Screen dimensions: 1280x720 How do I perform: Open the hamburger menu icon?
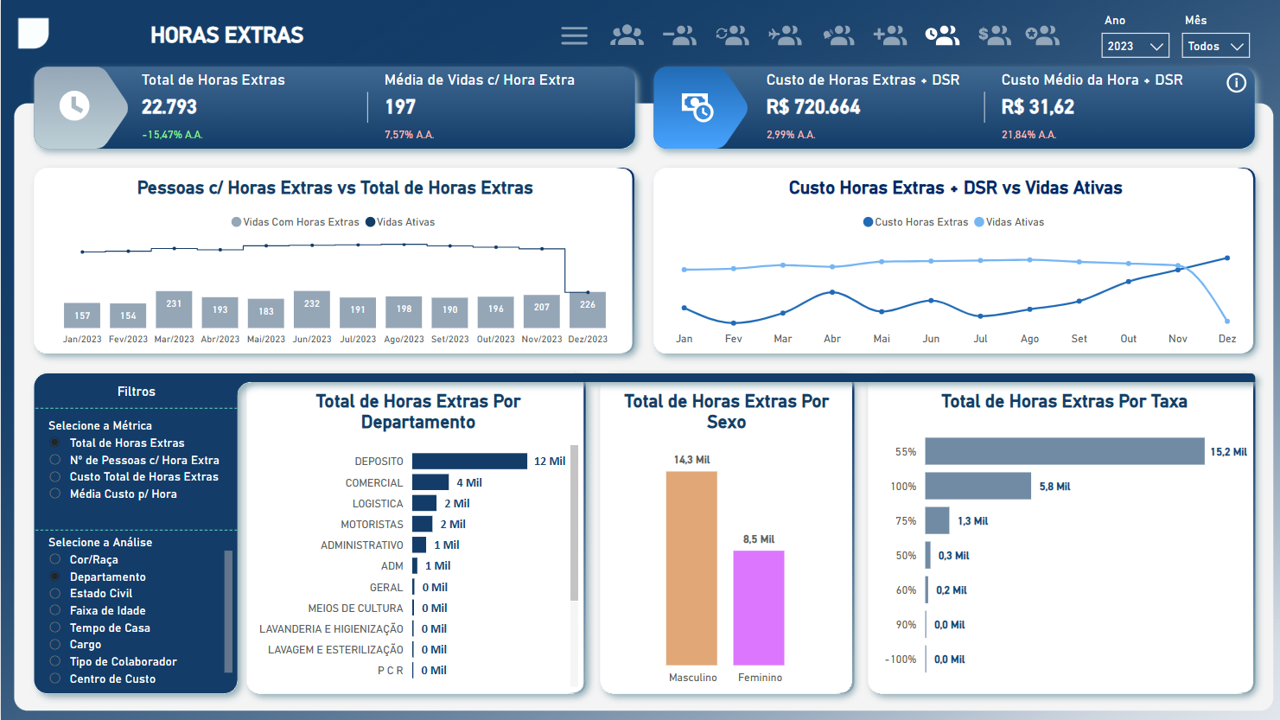[x=574, y=36]
